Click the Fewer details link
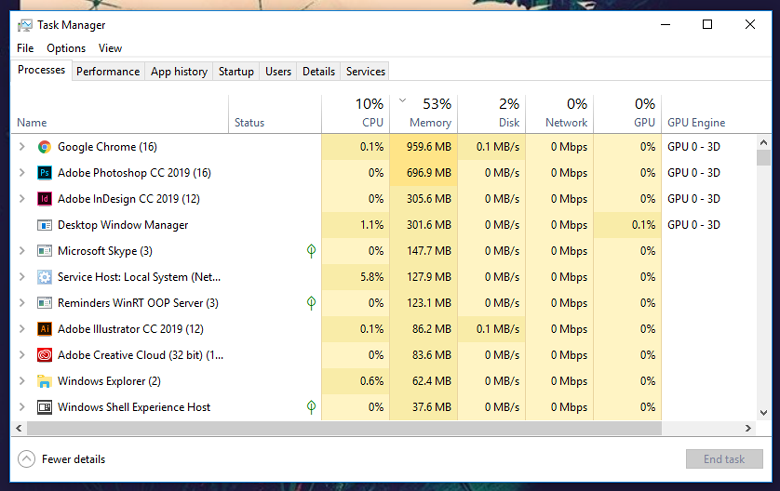The width and height of the screenshot is (780, 491). tap(74, 459)
